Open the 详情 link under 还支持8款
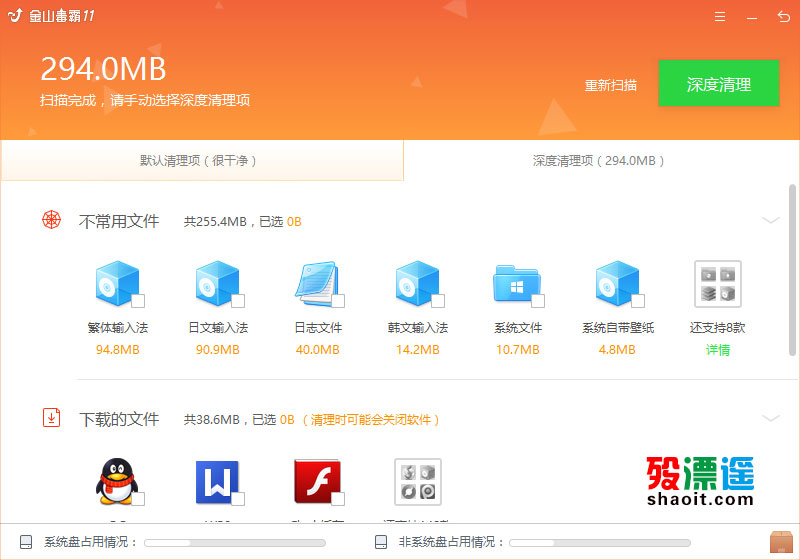 717,350
